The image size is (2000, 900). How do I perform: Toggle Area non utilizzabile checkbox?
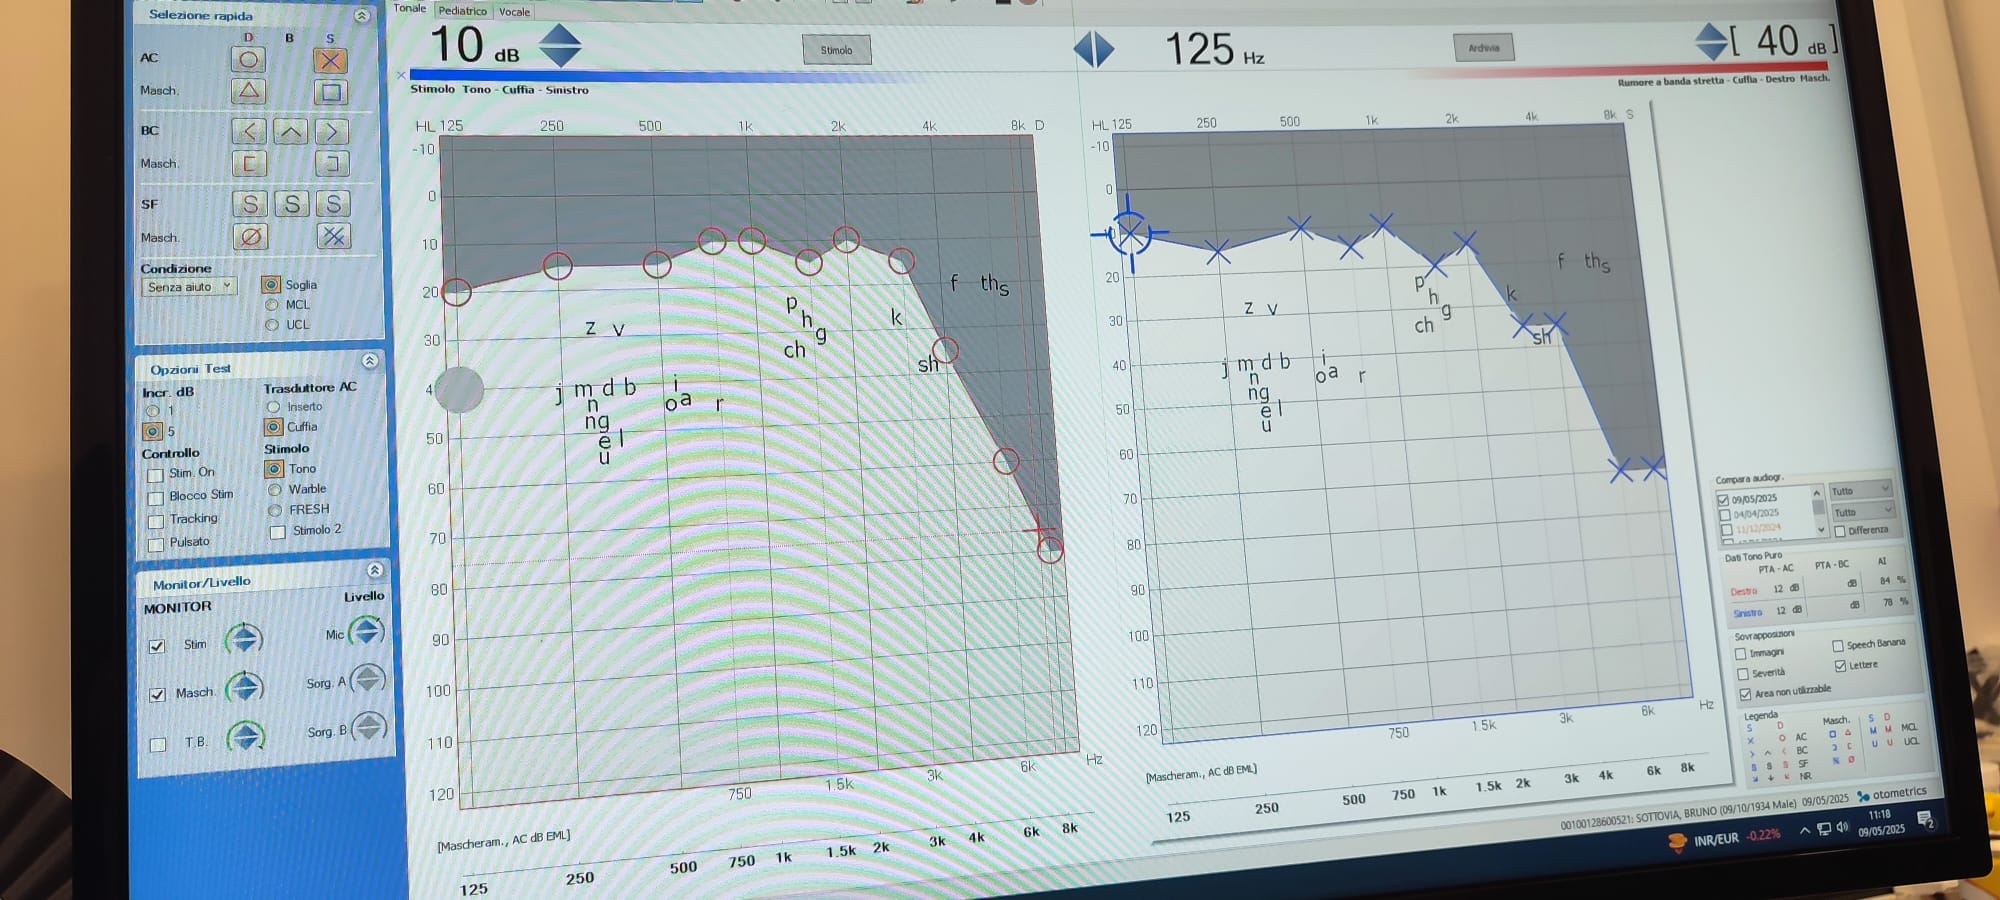1745,694
